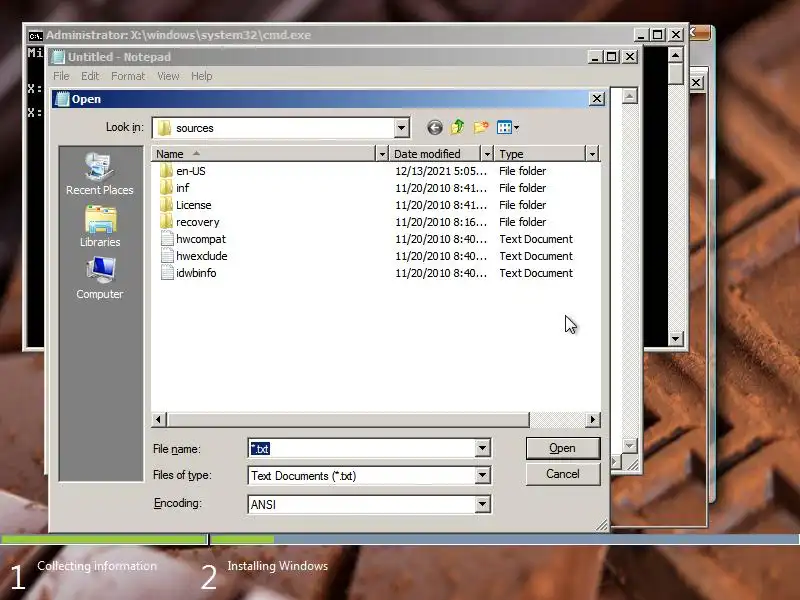The width and height of the screenshot is (800, 600).
Task: Go up one folder level
Action: click(x=457, y=127)
